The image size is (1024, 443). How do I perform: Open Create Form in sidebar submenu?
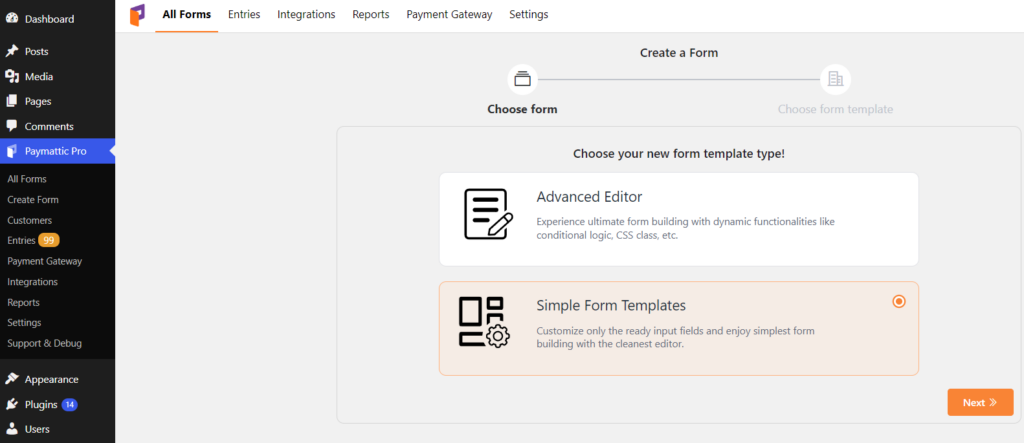33,199
